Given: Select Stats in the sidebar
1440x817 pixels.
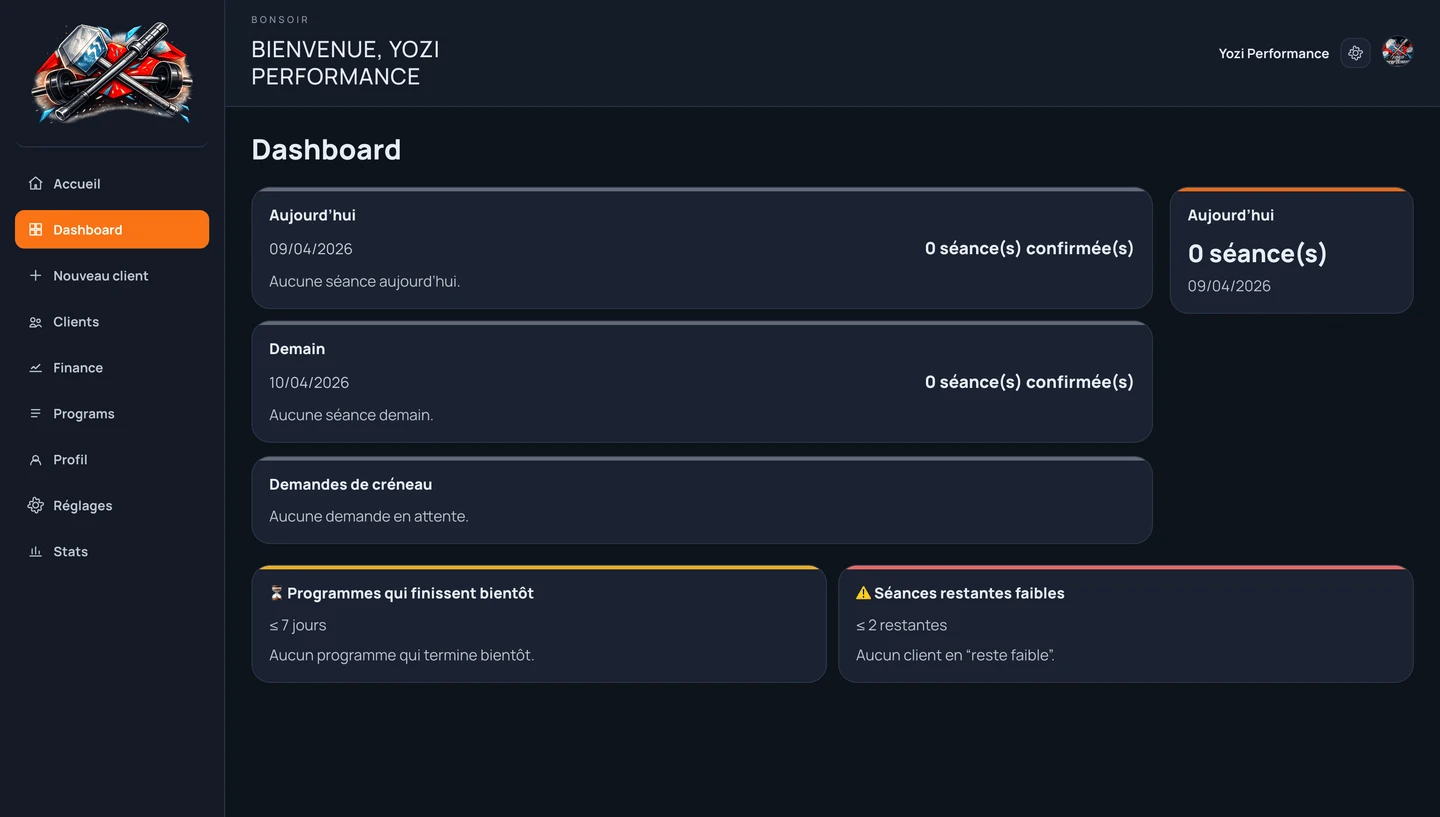Looking at the screenshot, I should pos(71,552).
